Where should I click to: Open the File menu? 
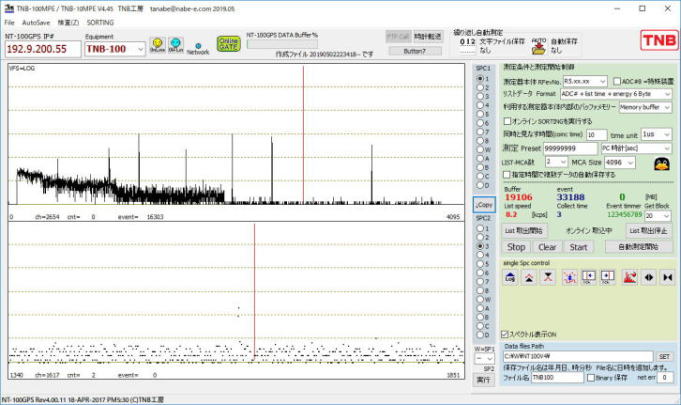(x=9, y=23)
